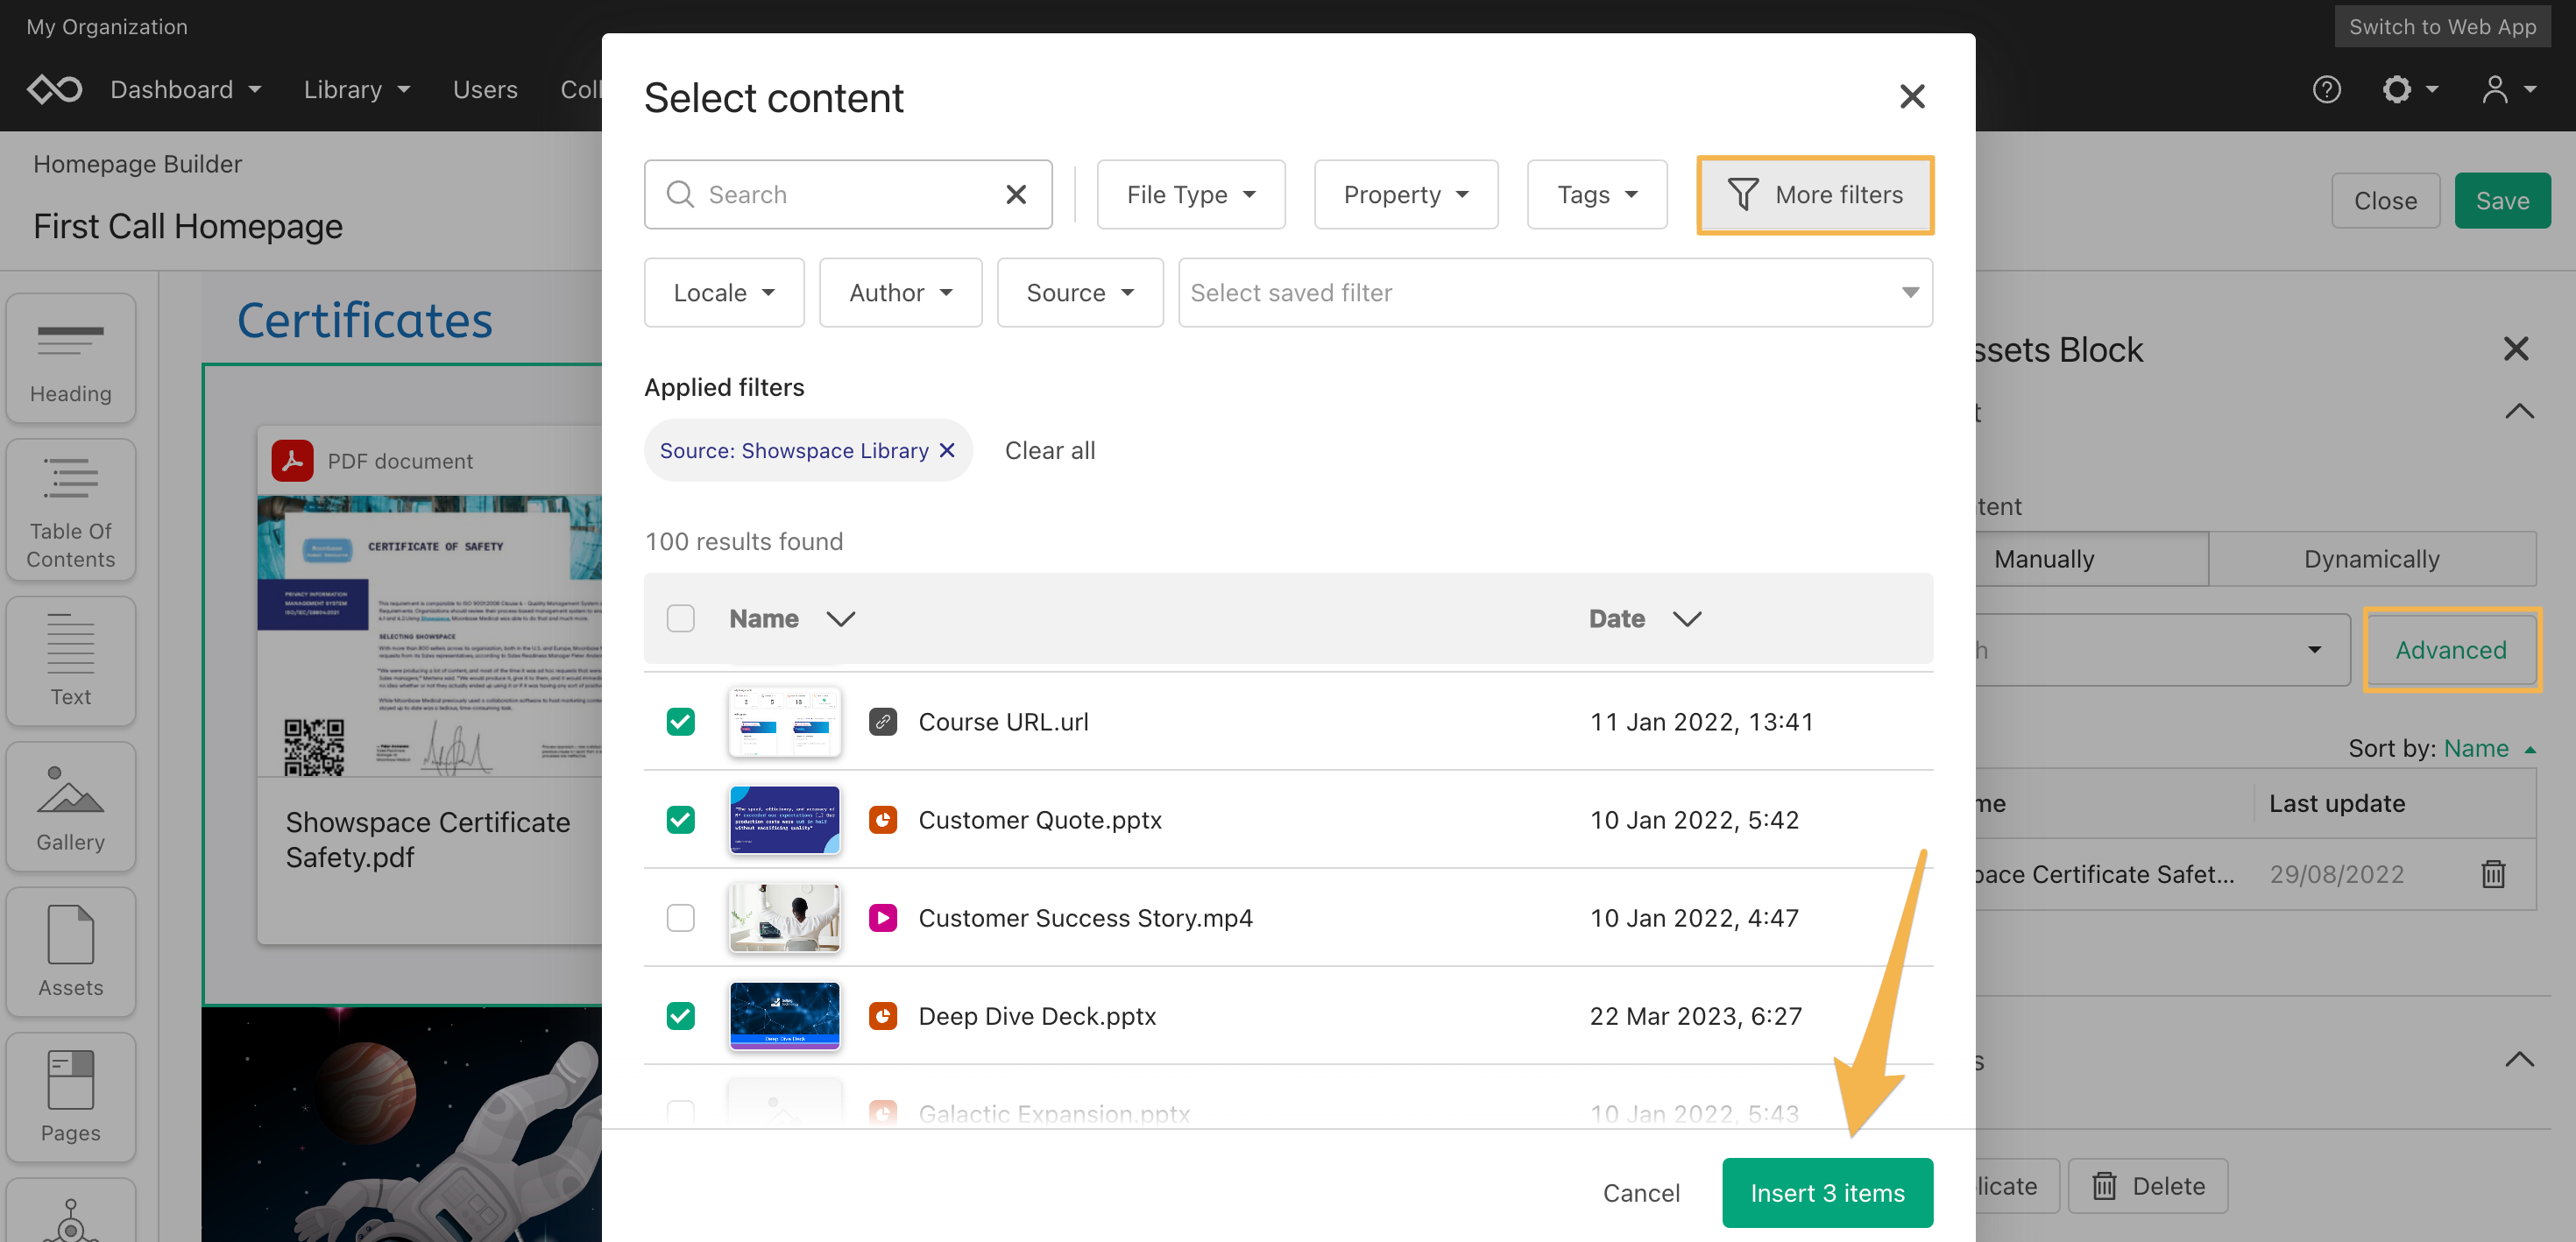2576x1242 pixels.
Task: Click Customer Success Story.mp4 thumbnail
Action: (784, 917)
